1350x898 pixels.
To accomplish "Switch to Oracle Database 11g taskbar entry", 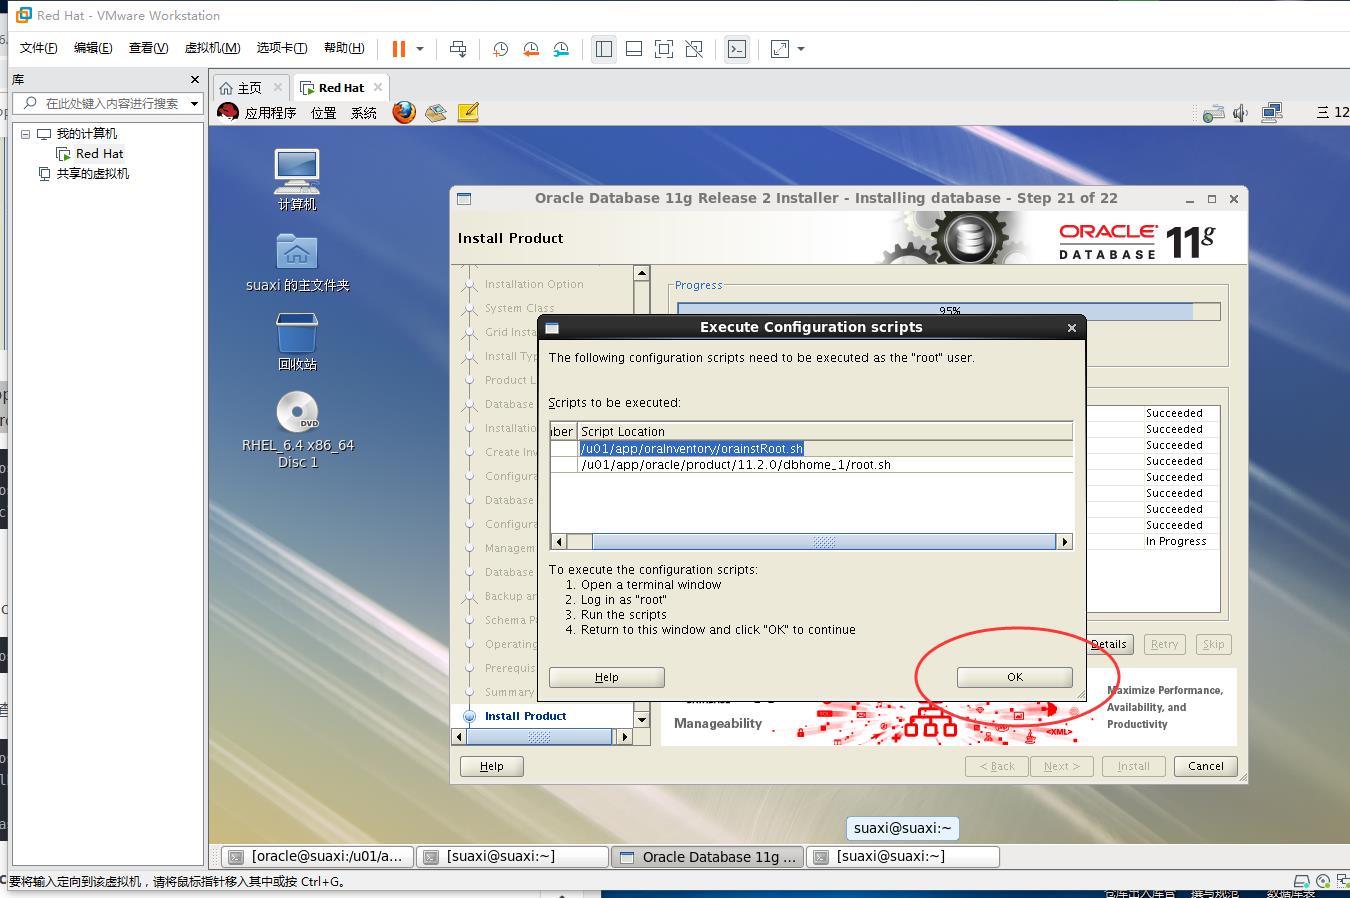I will point(708,856).
